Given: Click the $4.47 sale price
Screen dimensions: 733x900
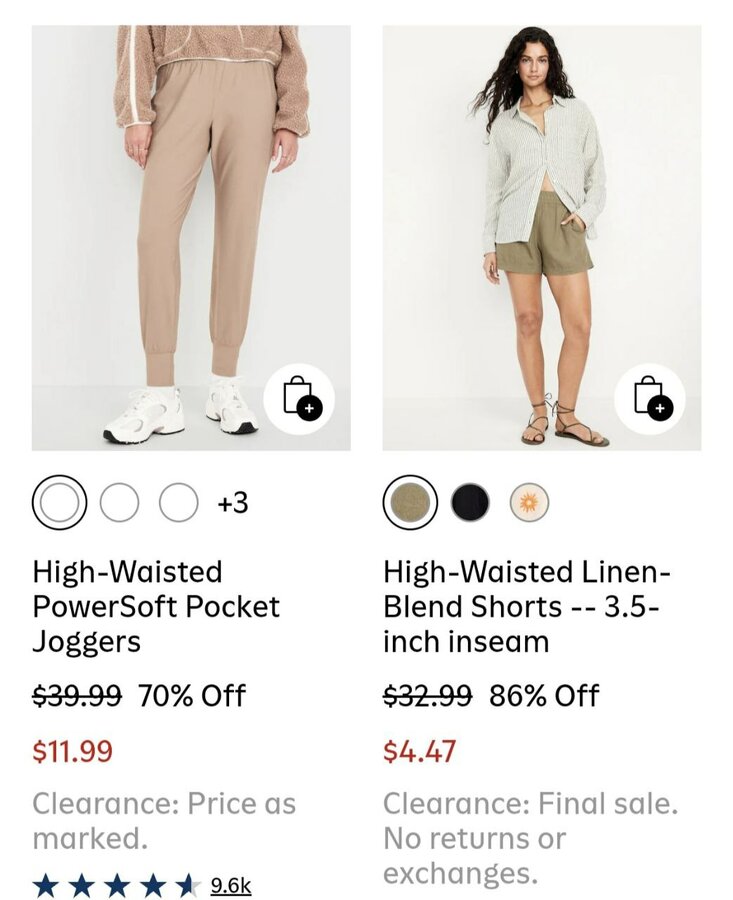Looking at the screenshot, I should tap(419, 751).
